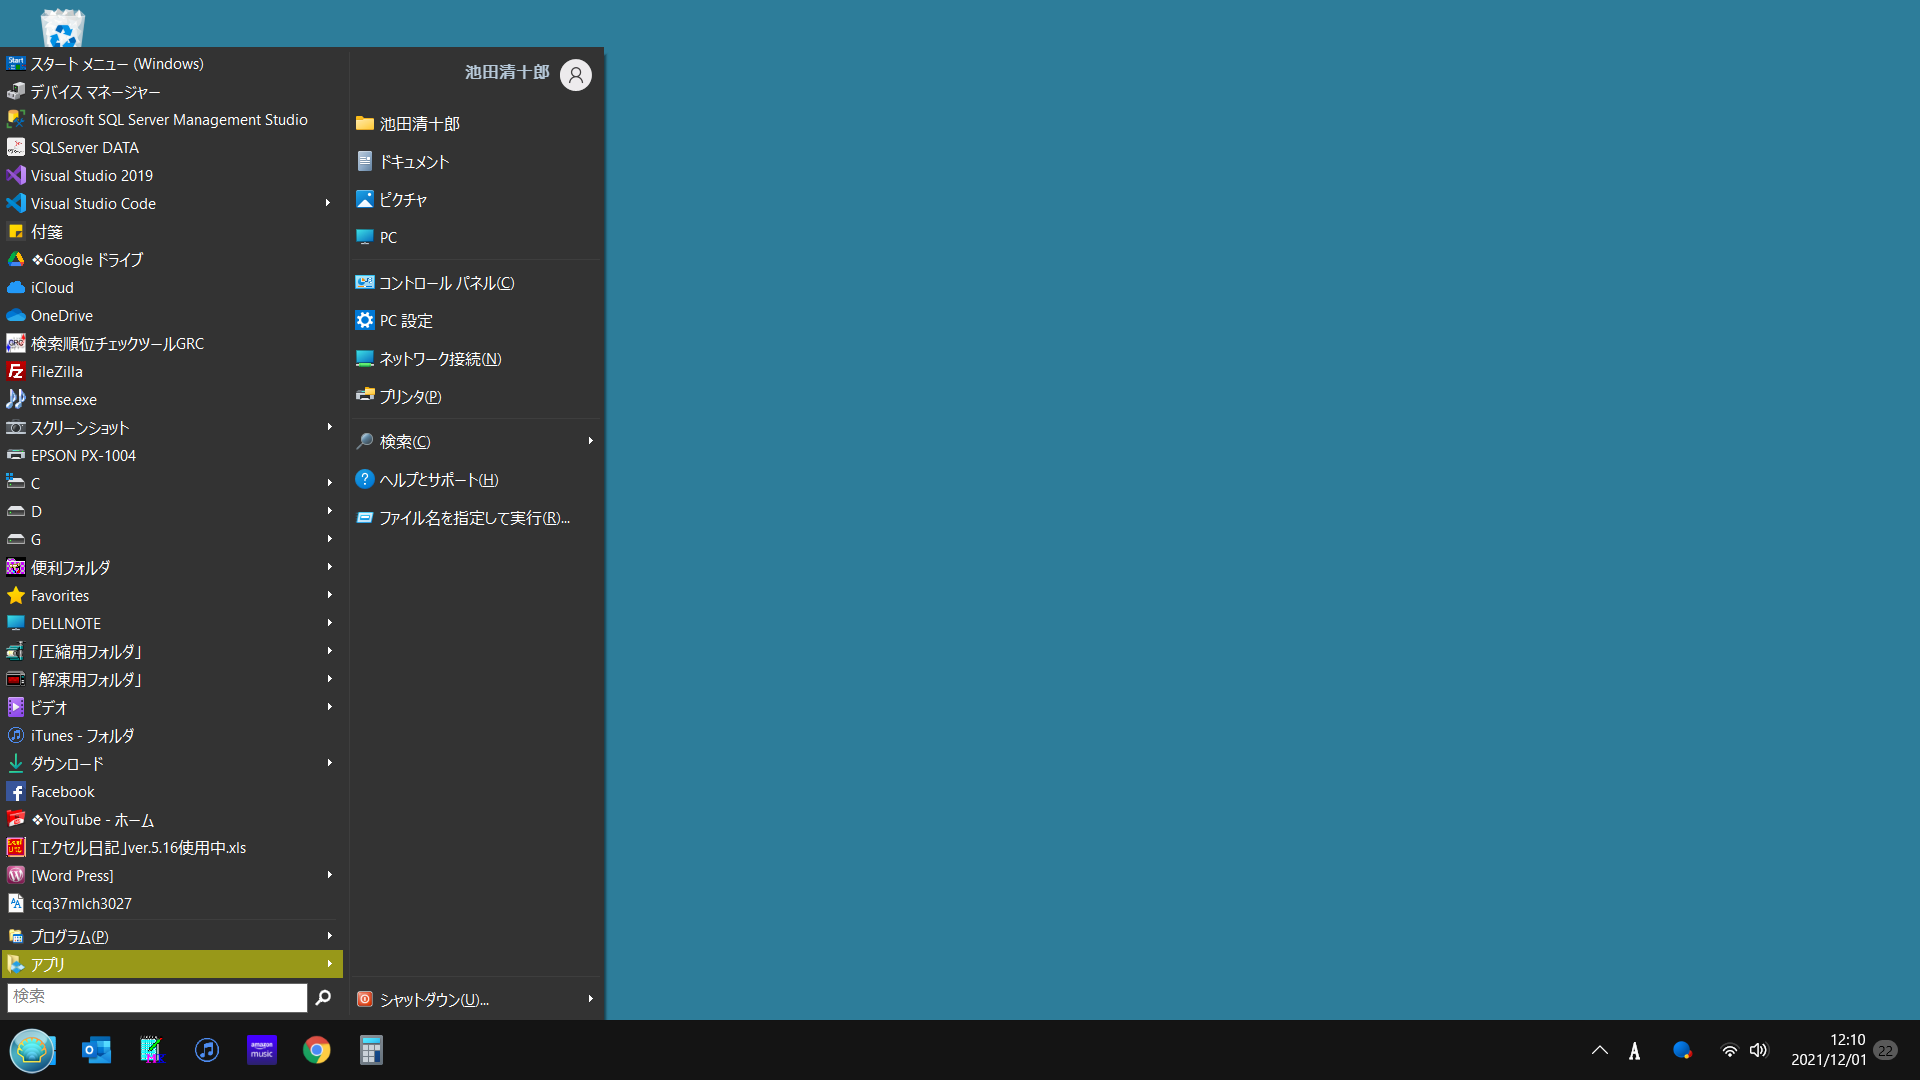1920x1080 pixels.
Task: Click the ヘルプとサポート question icon
Action: 365,479
